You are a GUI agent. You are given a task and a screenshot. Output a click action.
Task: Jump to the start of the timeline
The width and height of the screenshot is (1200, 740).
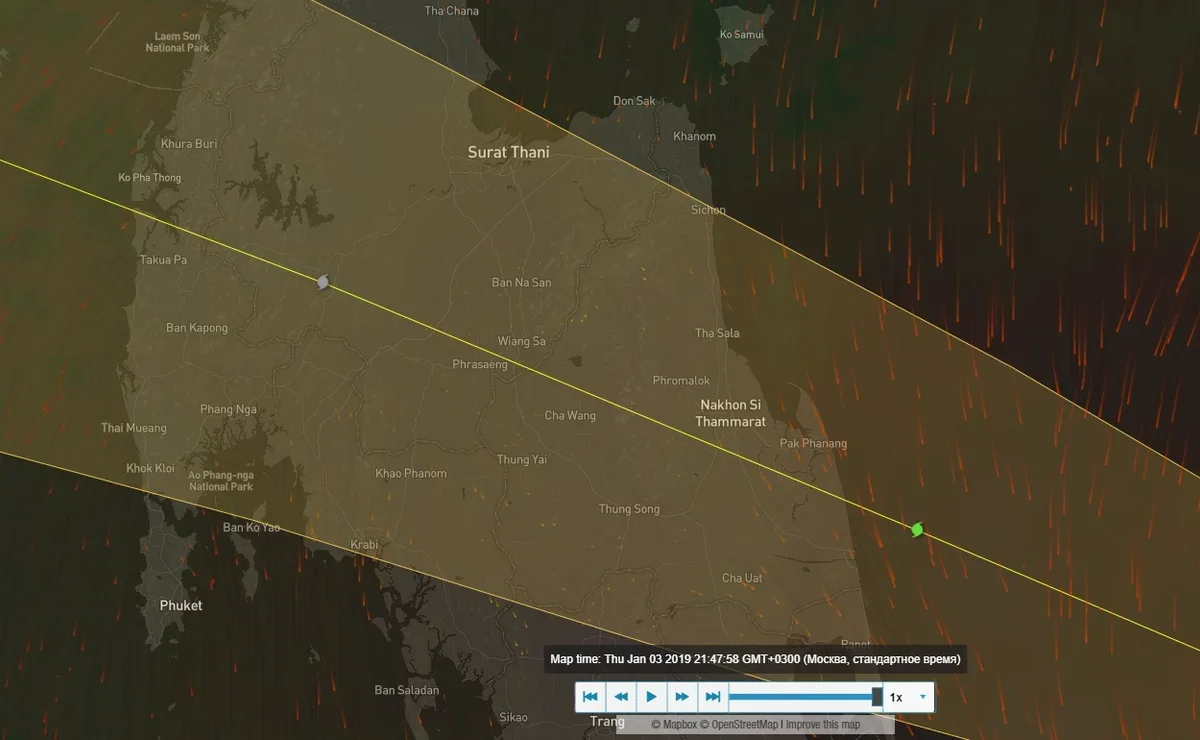tap(590, 697)
